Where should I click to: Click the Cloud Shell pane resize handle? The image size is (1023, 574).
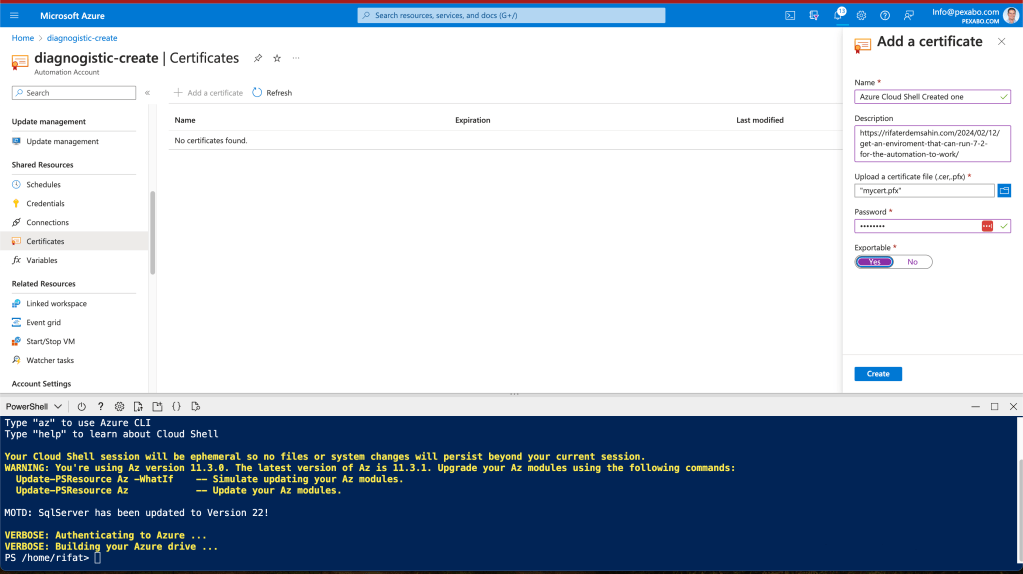(514, 394)
